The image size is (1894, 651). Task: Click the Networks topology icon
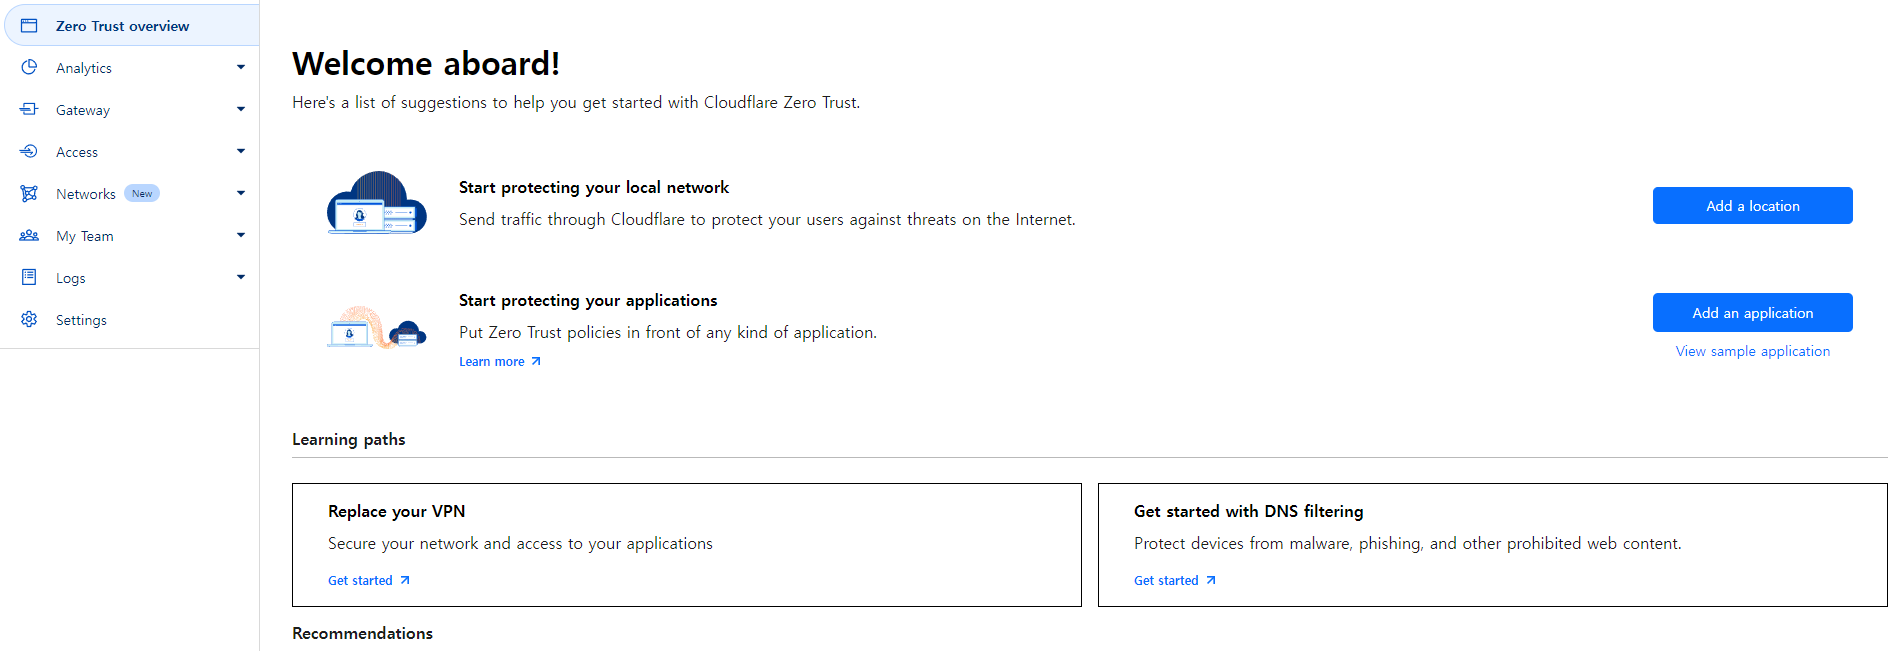point(29,193)
